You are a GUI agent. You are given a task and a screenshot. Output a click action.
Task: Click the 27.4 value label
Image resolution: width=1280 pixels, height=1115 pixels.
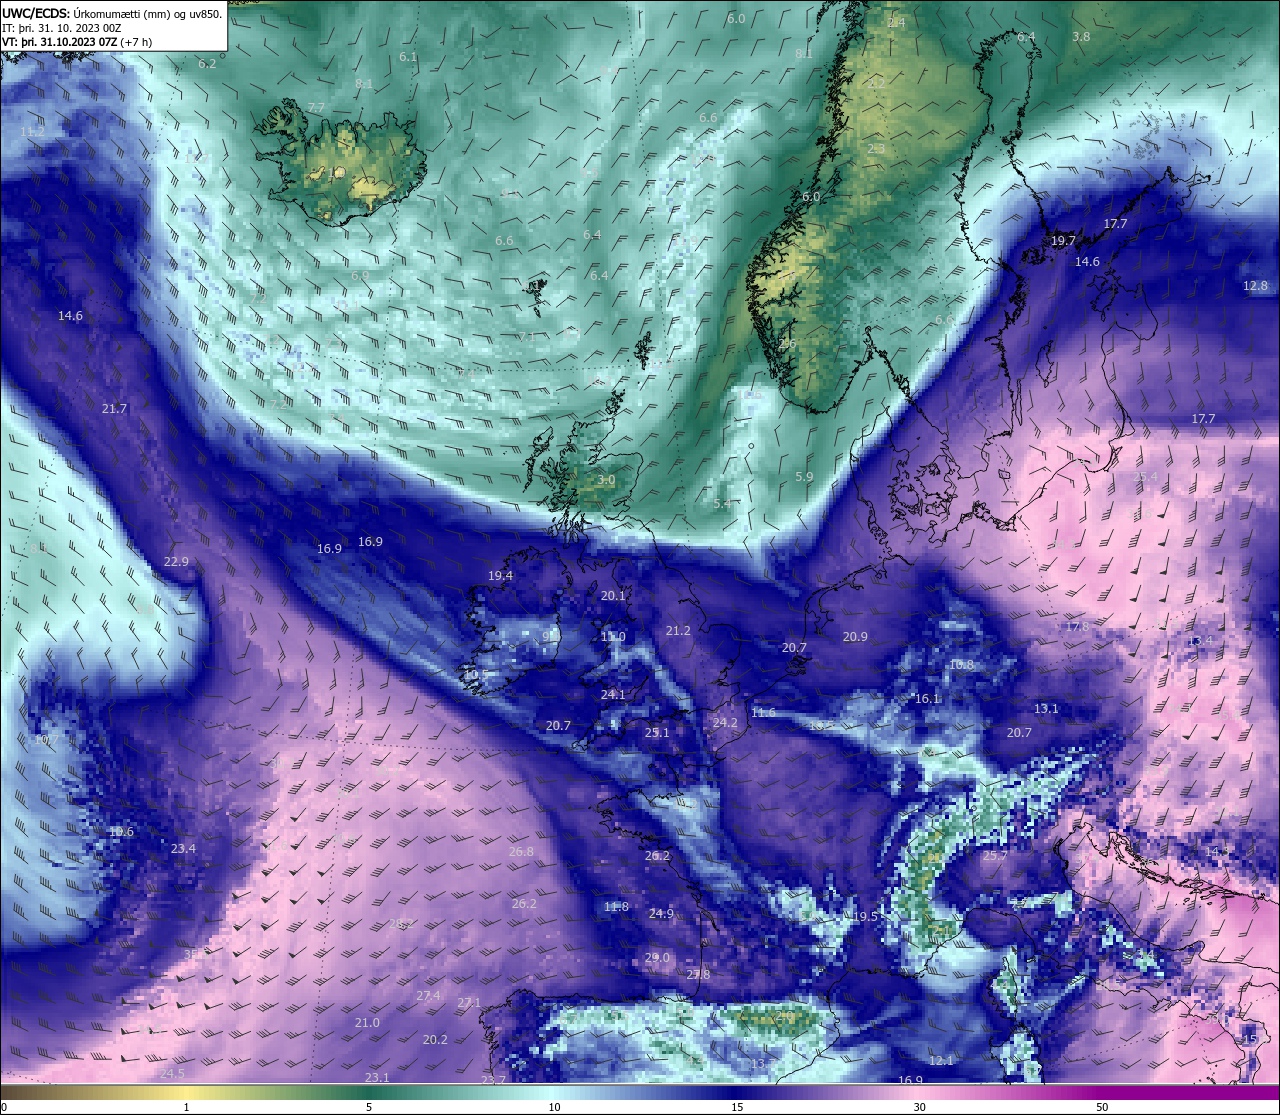pos(428,996)
